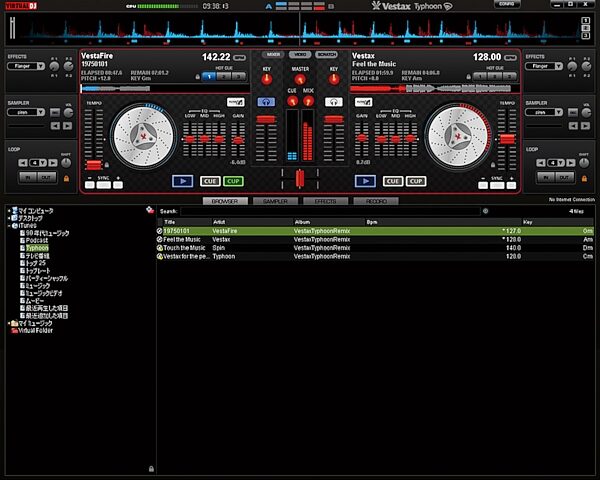600x480 pixels.
Task: Click right deck CUE button
Action: (x=393, y=181)
